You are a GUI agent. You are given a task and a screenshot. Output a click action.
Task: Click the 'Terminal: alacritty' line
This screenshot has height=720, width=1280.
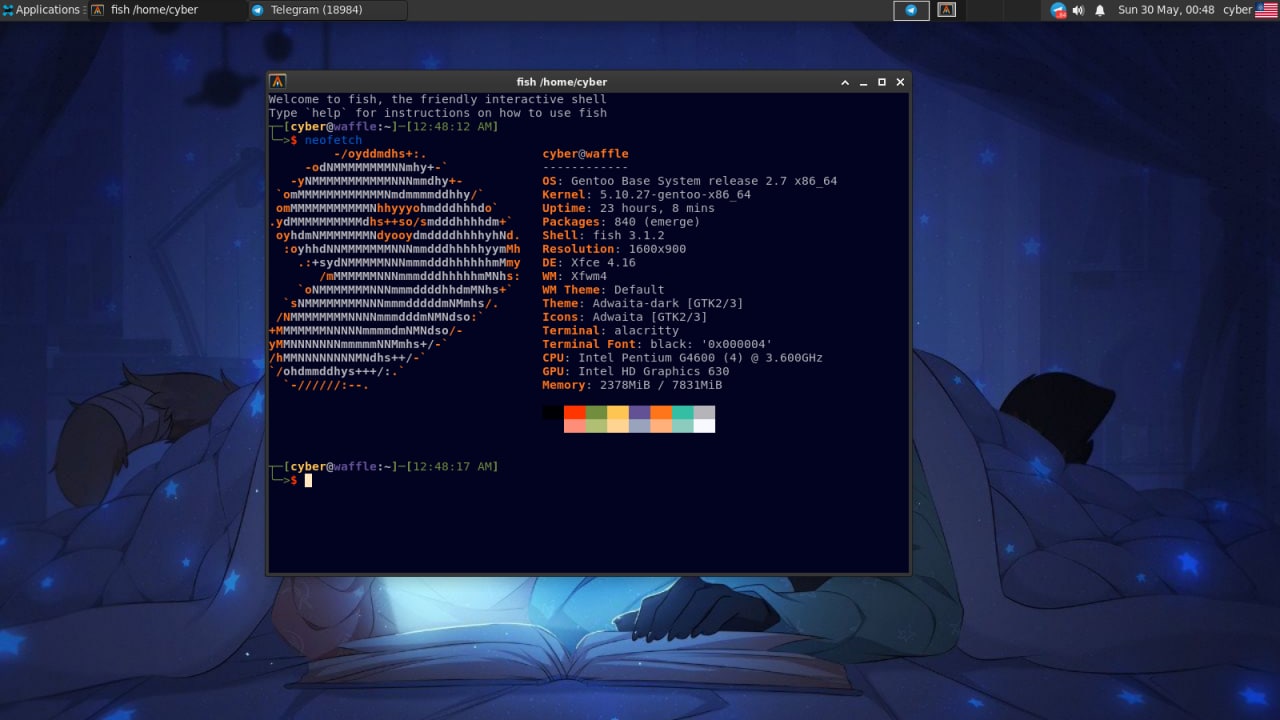pos(610,330)
